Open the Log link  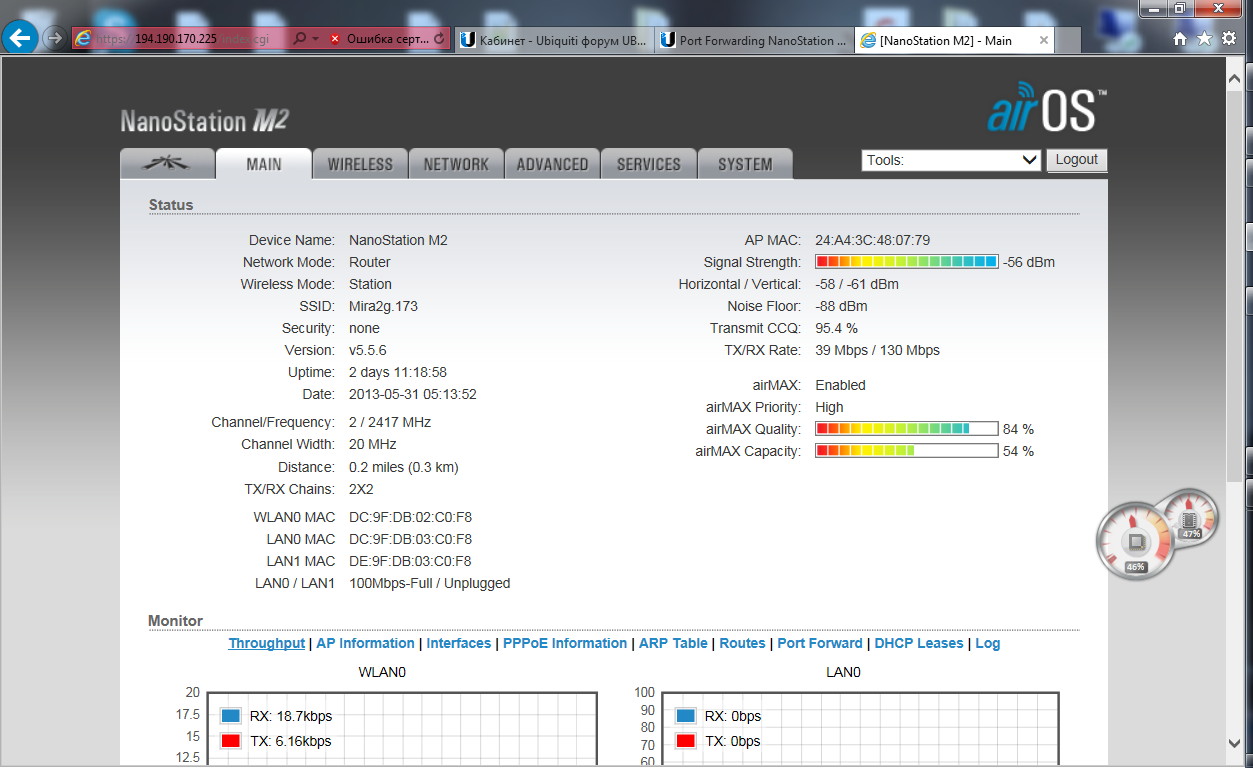point(987,643)
